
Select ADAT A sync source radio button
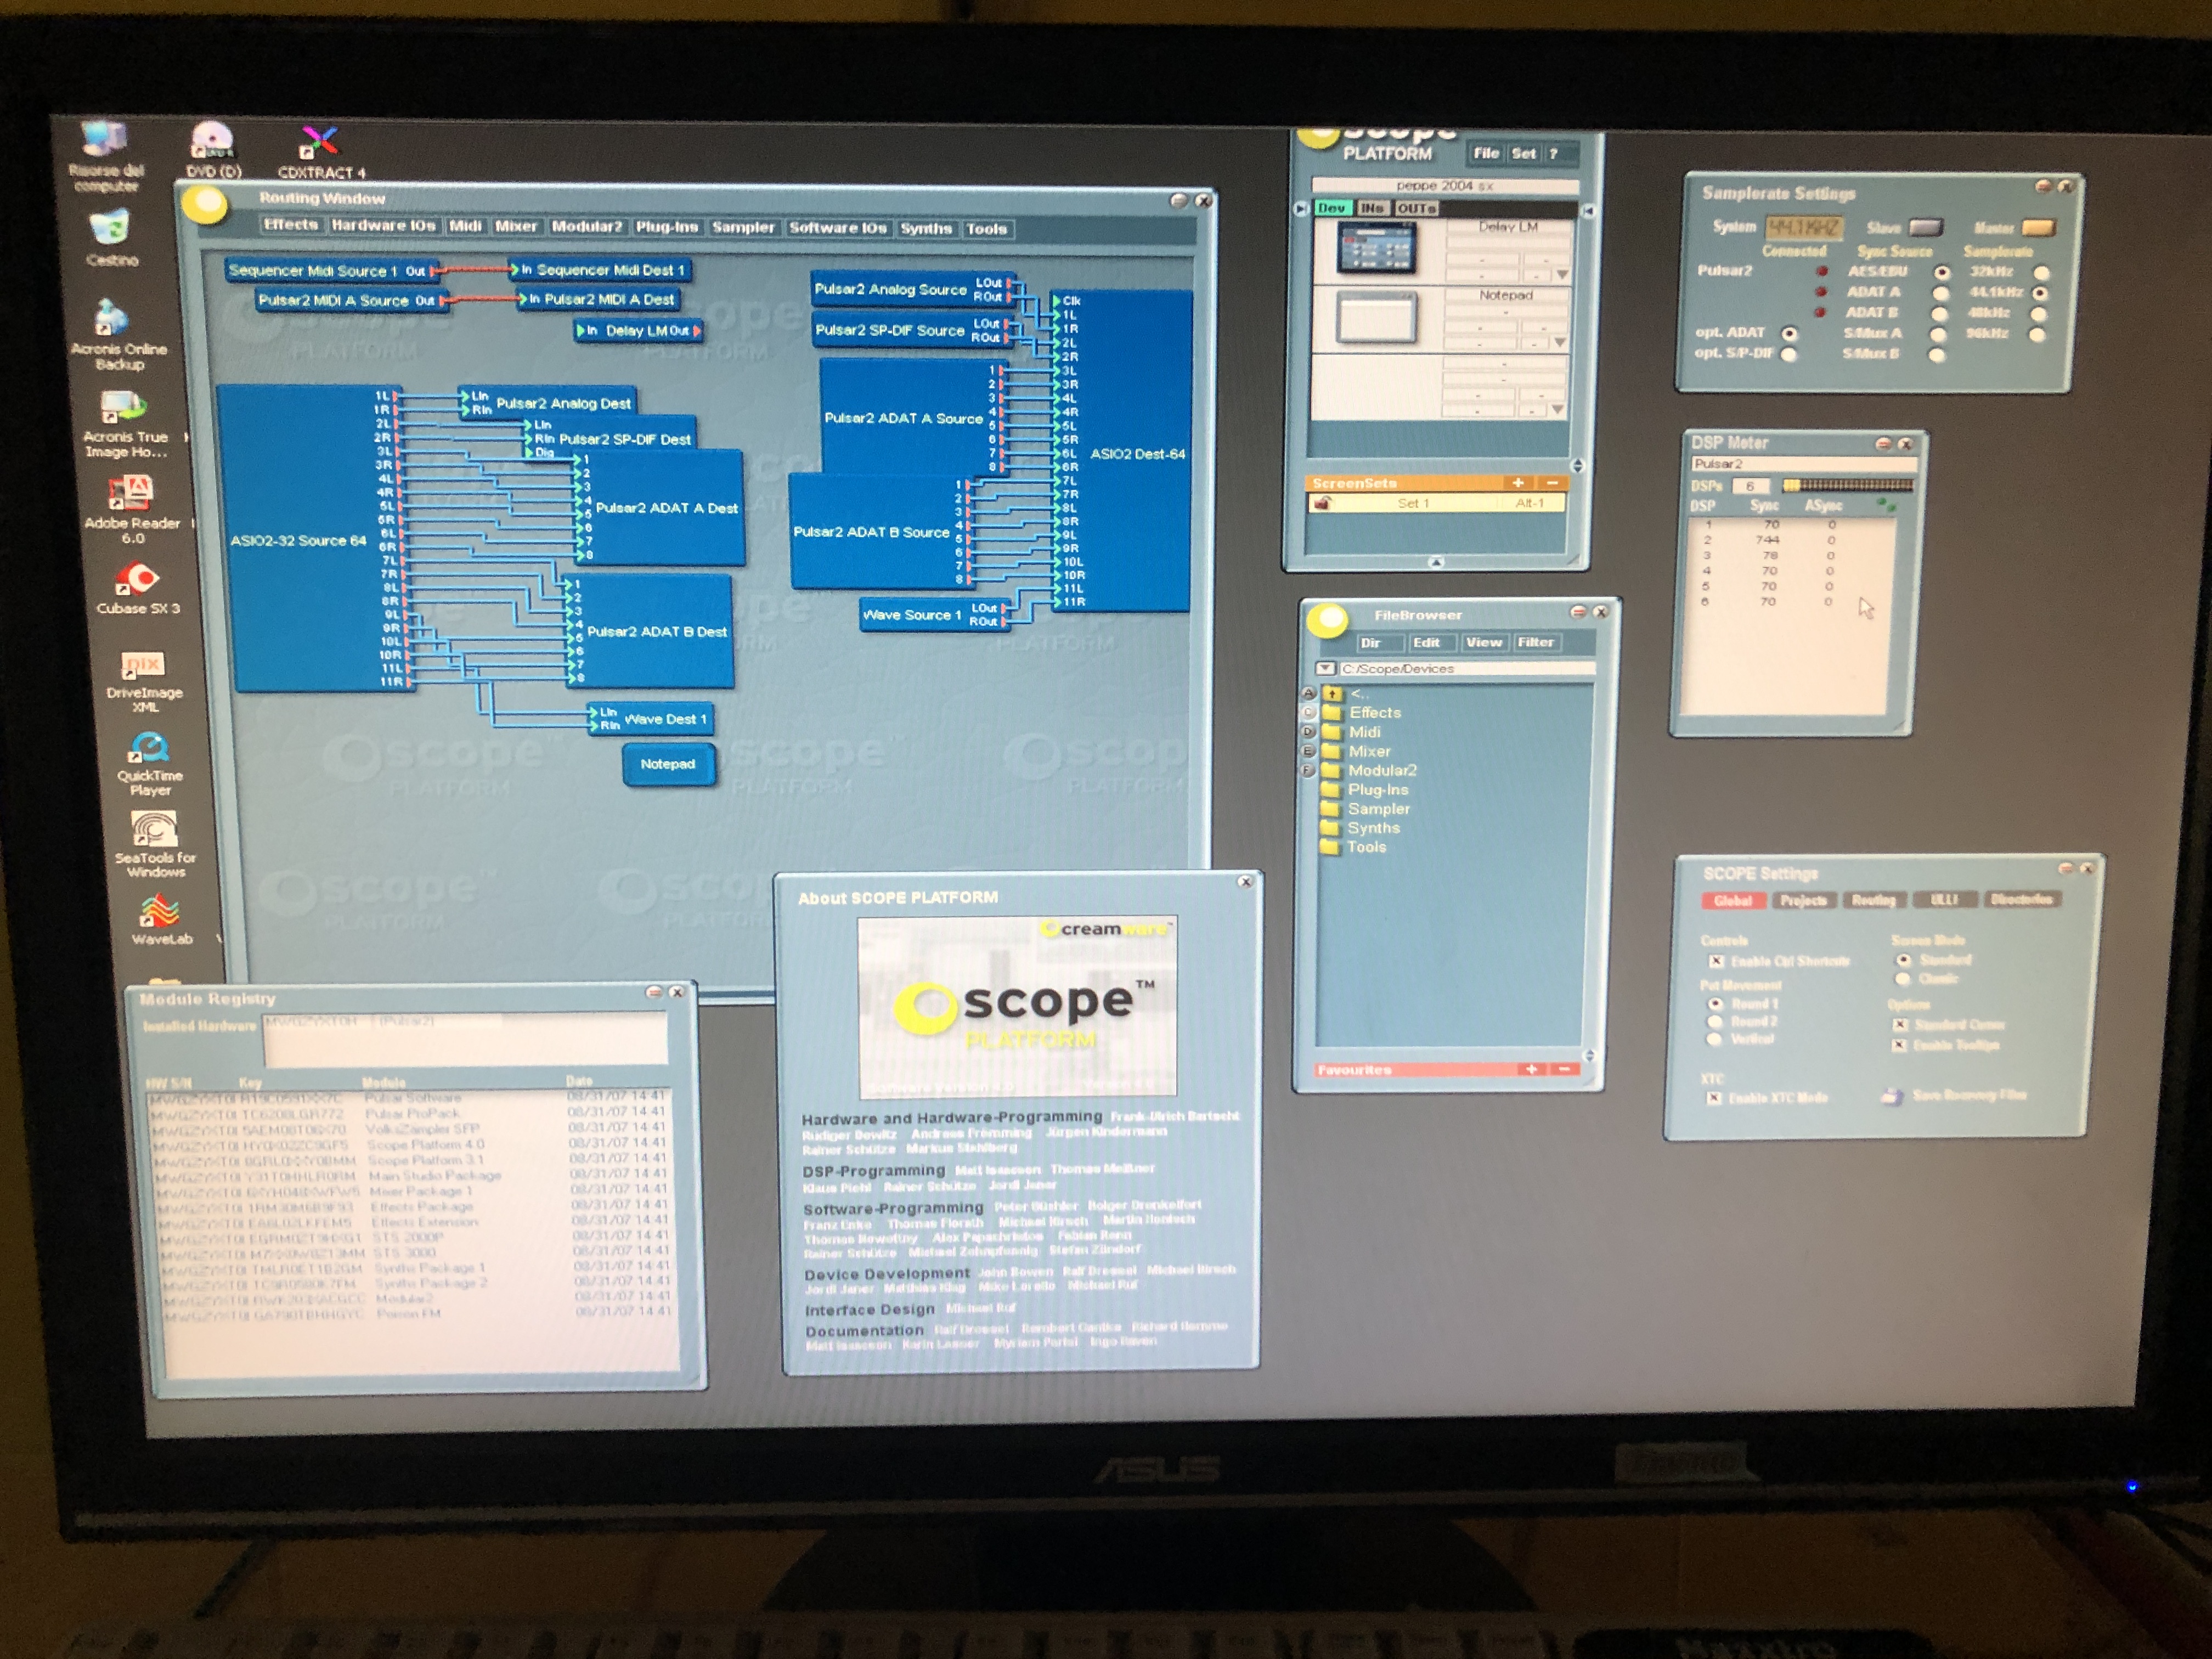(x=1941, y=293)
